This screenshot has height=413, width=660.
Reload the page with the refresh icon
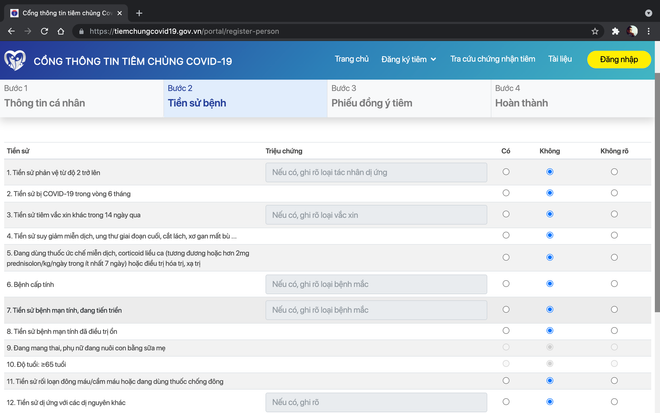[45, 31]
